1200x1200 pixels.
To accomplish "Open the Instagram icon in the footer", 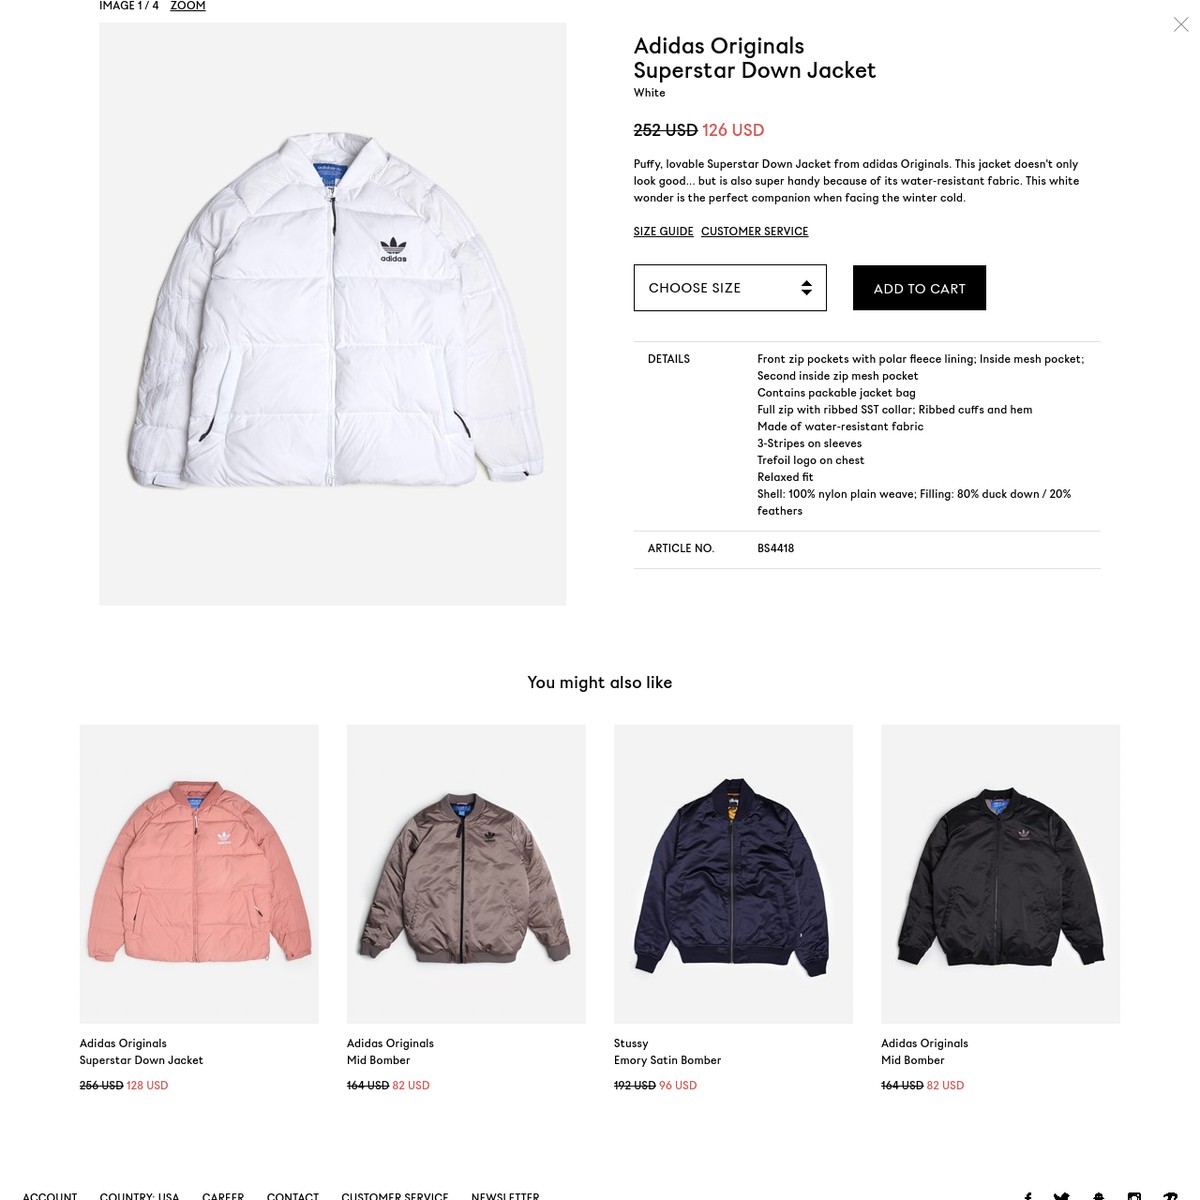I will [x=1134, y=1196].
